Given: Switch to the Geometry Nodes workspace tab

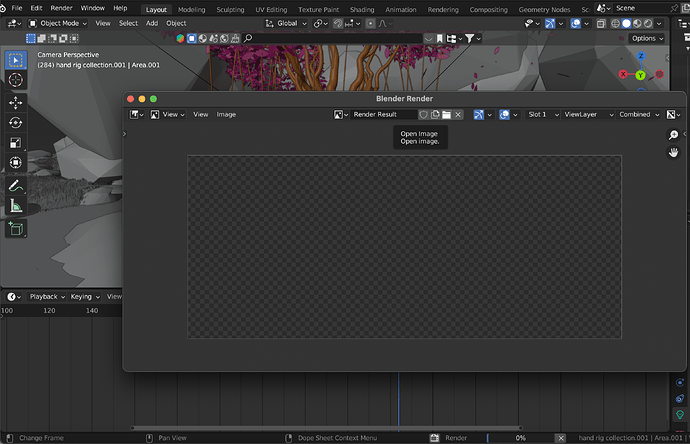Looking at the screenshot, I should (x=544, y=9).
